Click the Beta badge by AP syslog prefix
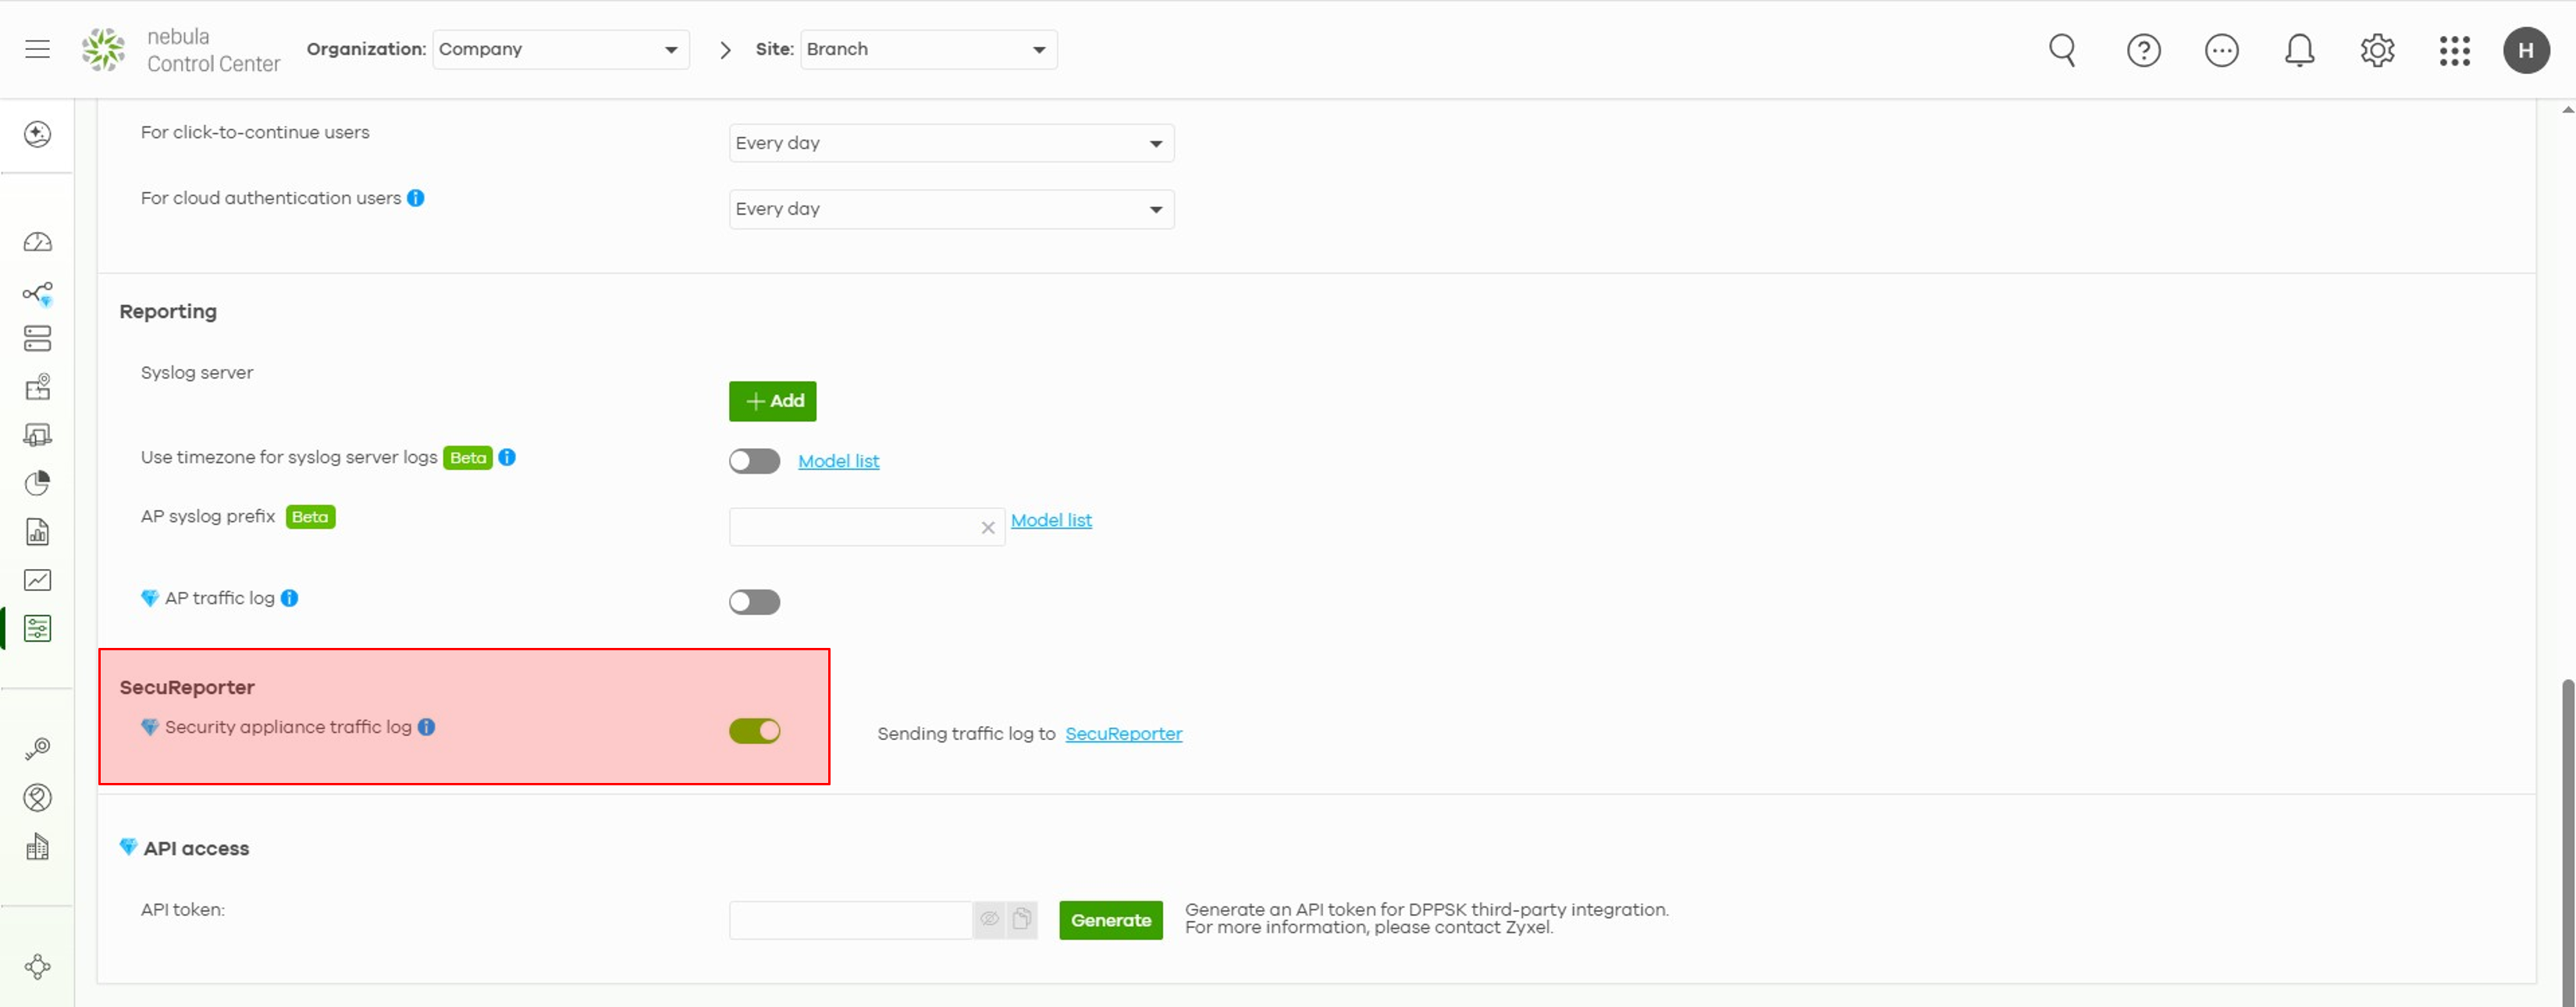The height and width of the screenshot is (1007, 2576). [310, 517]
